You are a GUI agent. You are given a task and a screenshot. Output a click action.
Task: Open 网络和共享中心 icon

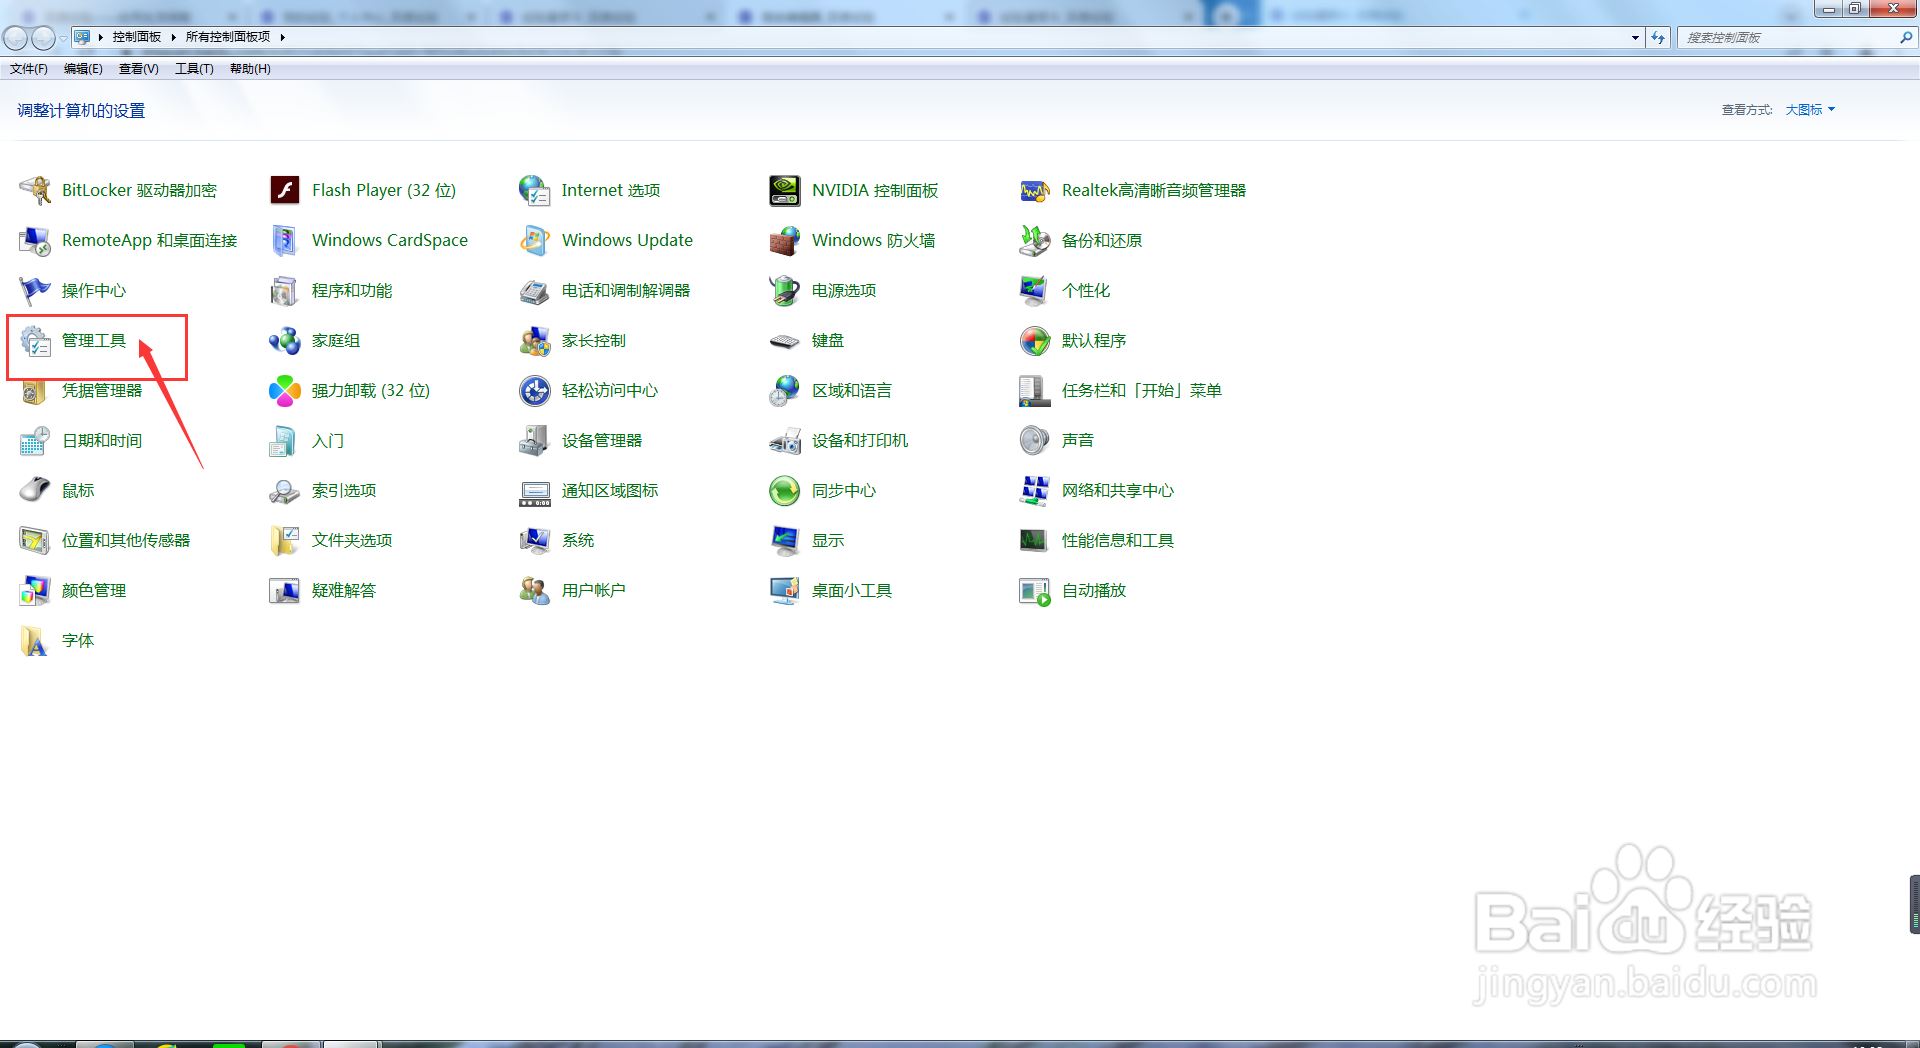tap(1035, 490)
